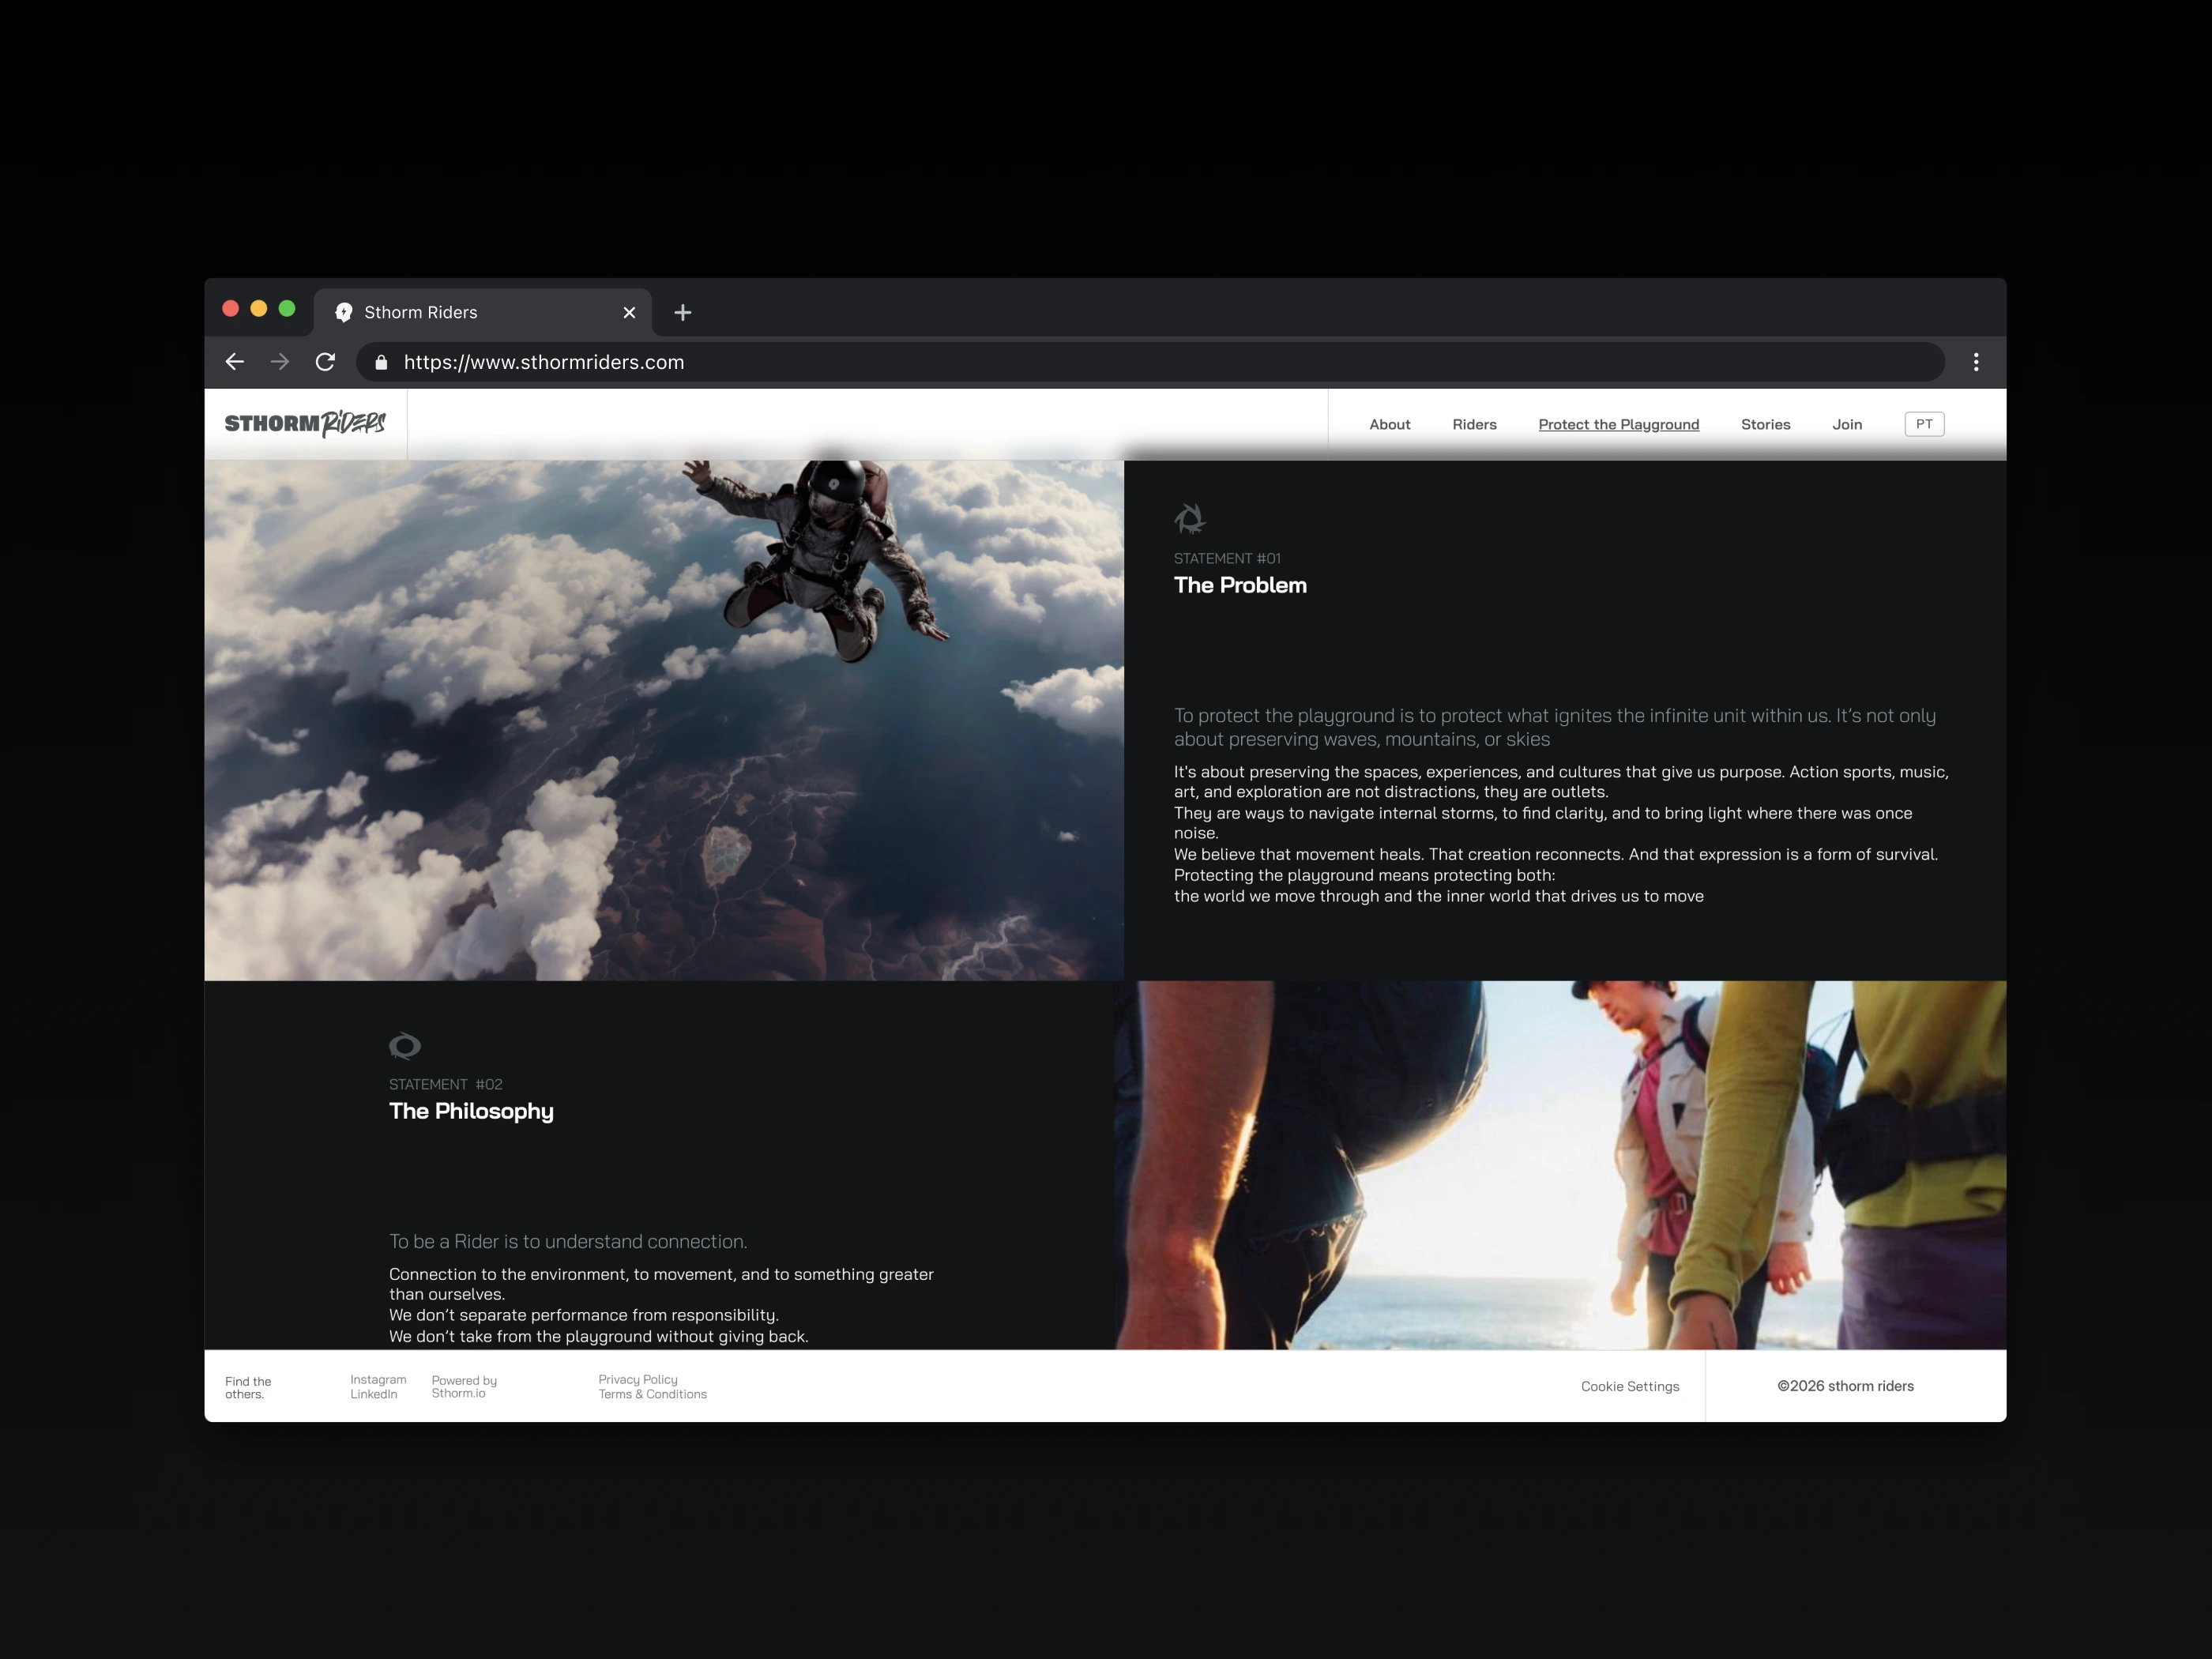Open Protect the Playground nav link
The height and width of the screenshot is (1659, 2212).
(1618, 425)
